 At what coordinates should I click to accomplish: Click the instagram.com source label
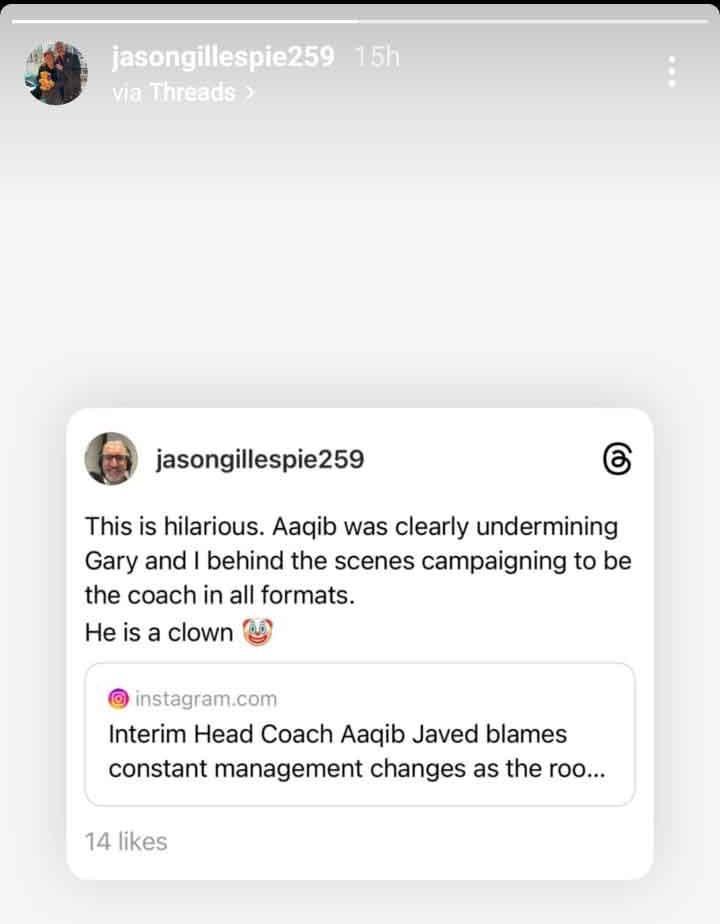click(x=206, y=698)
